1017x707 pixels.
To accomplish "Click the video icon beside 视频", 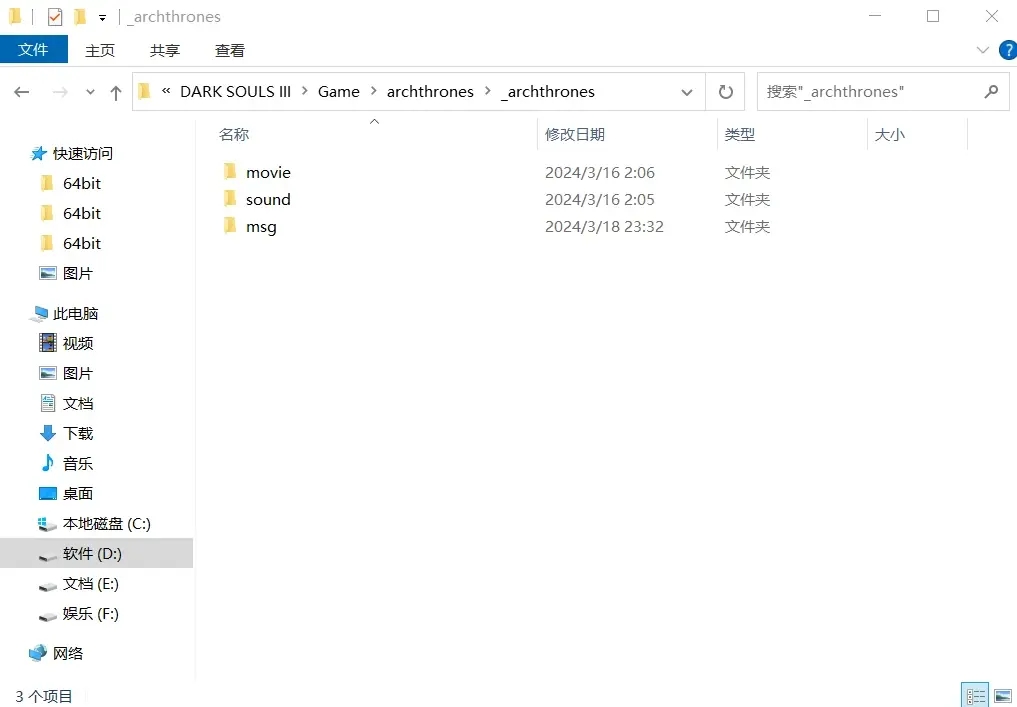I will click(x=48, y=343).
